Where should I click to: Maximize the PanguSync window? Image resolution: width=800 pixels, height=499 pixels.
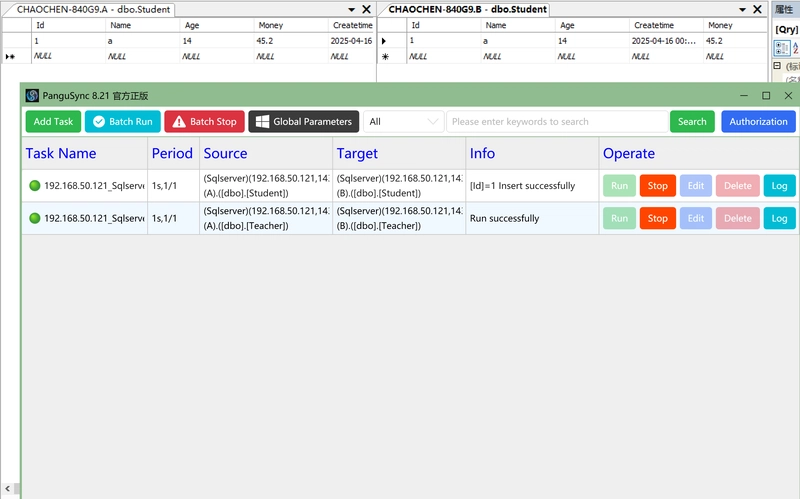(x=766, y=95)
